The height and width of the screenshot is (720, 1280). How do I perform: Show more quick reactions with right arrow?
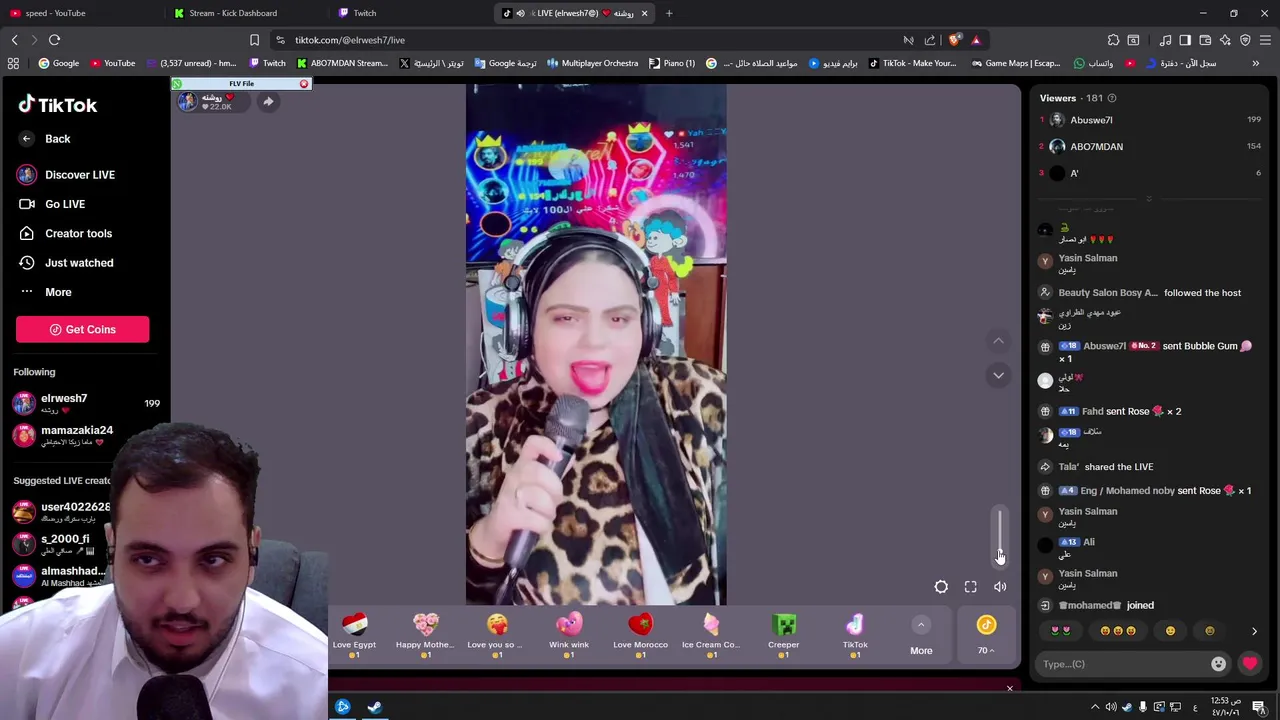point(1254,631)
